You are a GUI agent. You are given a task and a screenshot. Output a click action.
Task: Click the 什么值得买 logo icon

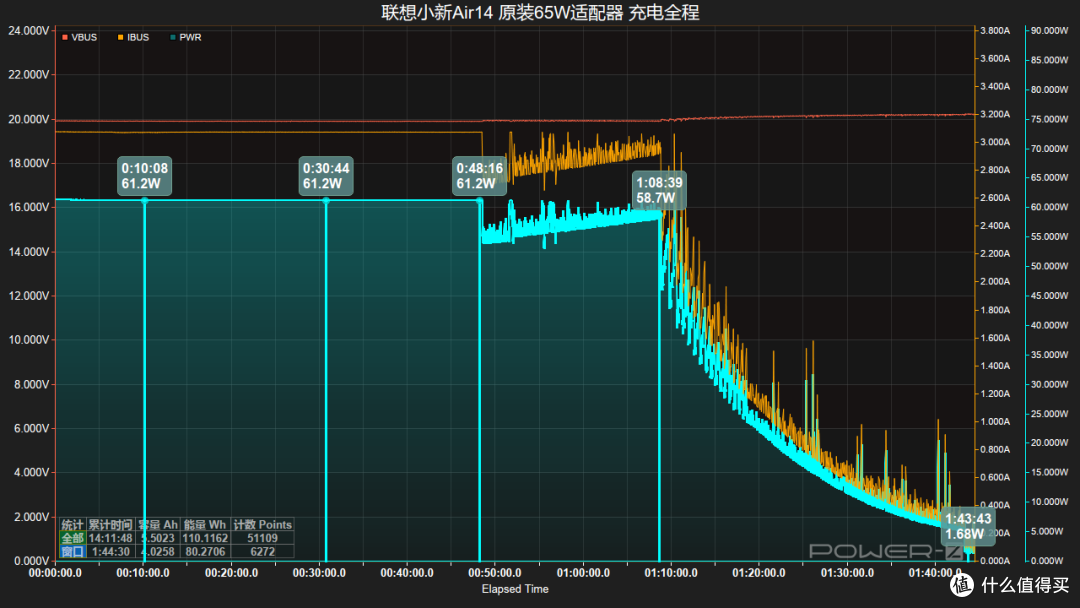point(962,585)
